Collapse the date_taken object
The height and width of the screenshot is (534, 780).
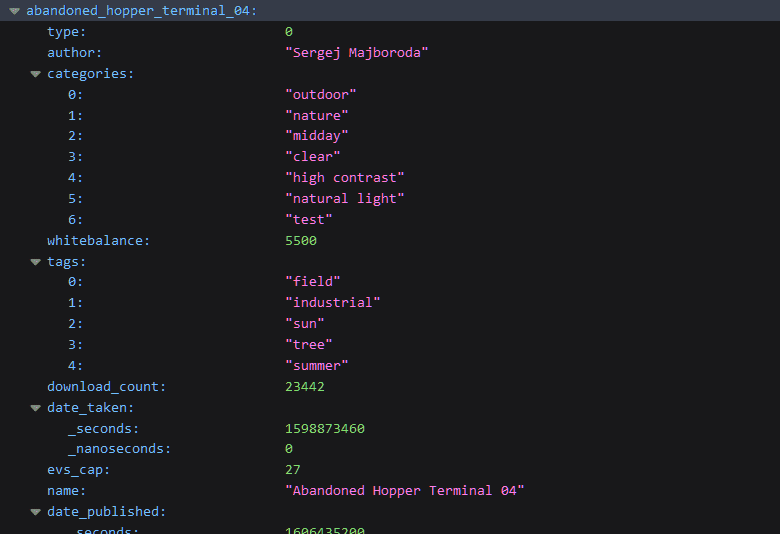point(35,408)
